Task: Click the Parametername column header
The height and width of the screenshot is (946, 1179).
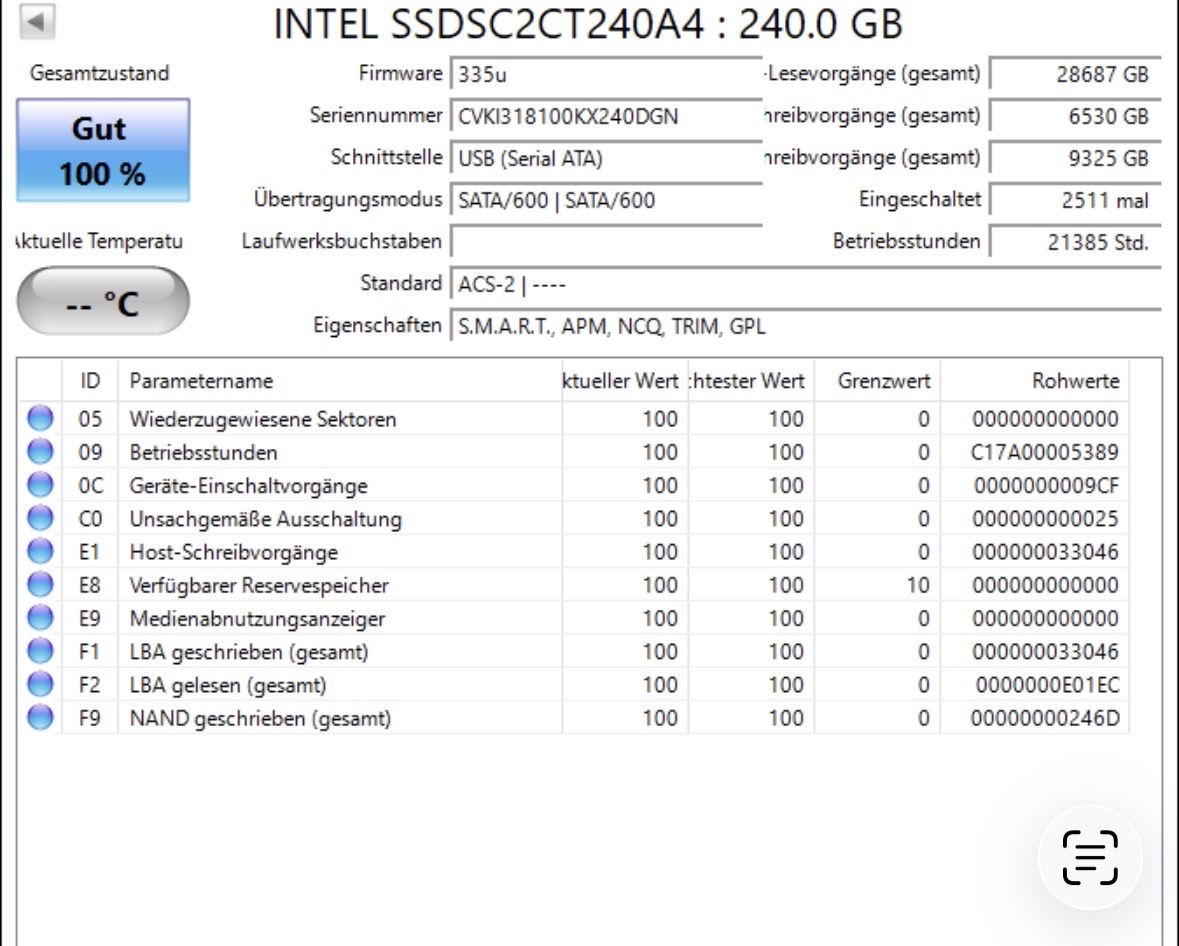Action: pyautogui.click(x=340, y=381)
